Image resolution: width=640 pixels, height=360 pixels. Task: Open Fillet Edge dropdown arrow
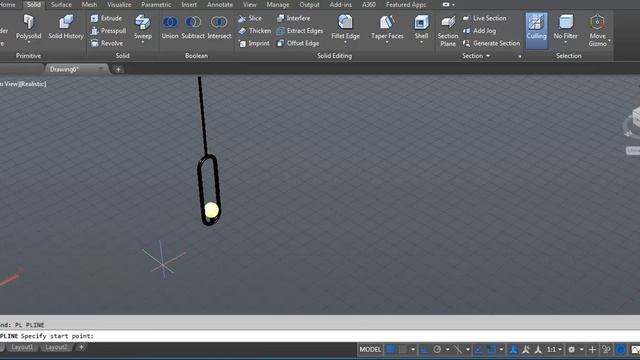345,42
